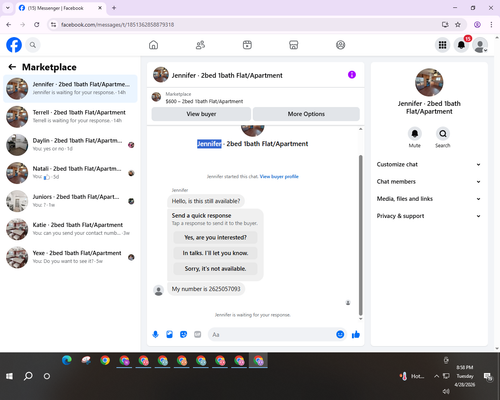Click the chat messages scrollbar
Image resolution: width=500 pixels, height=400 pixels.
tap(360, 235)
